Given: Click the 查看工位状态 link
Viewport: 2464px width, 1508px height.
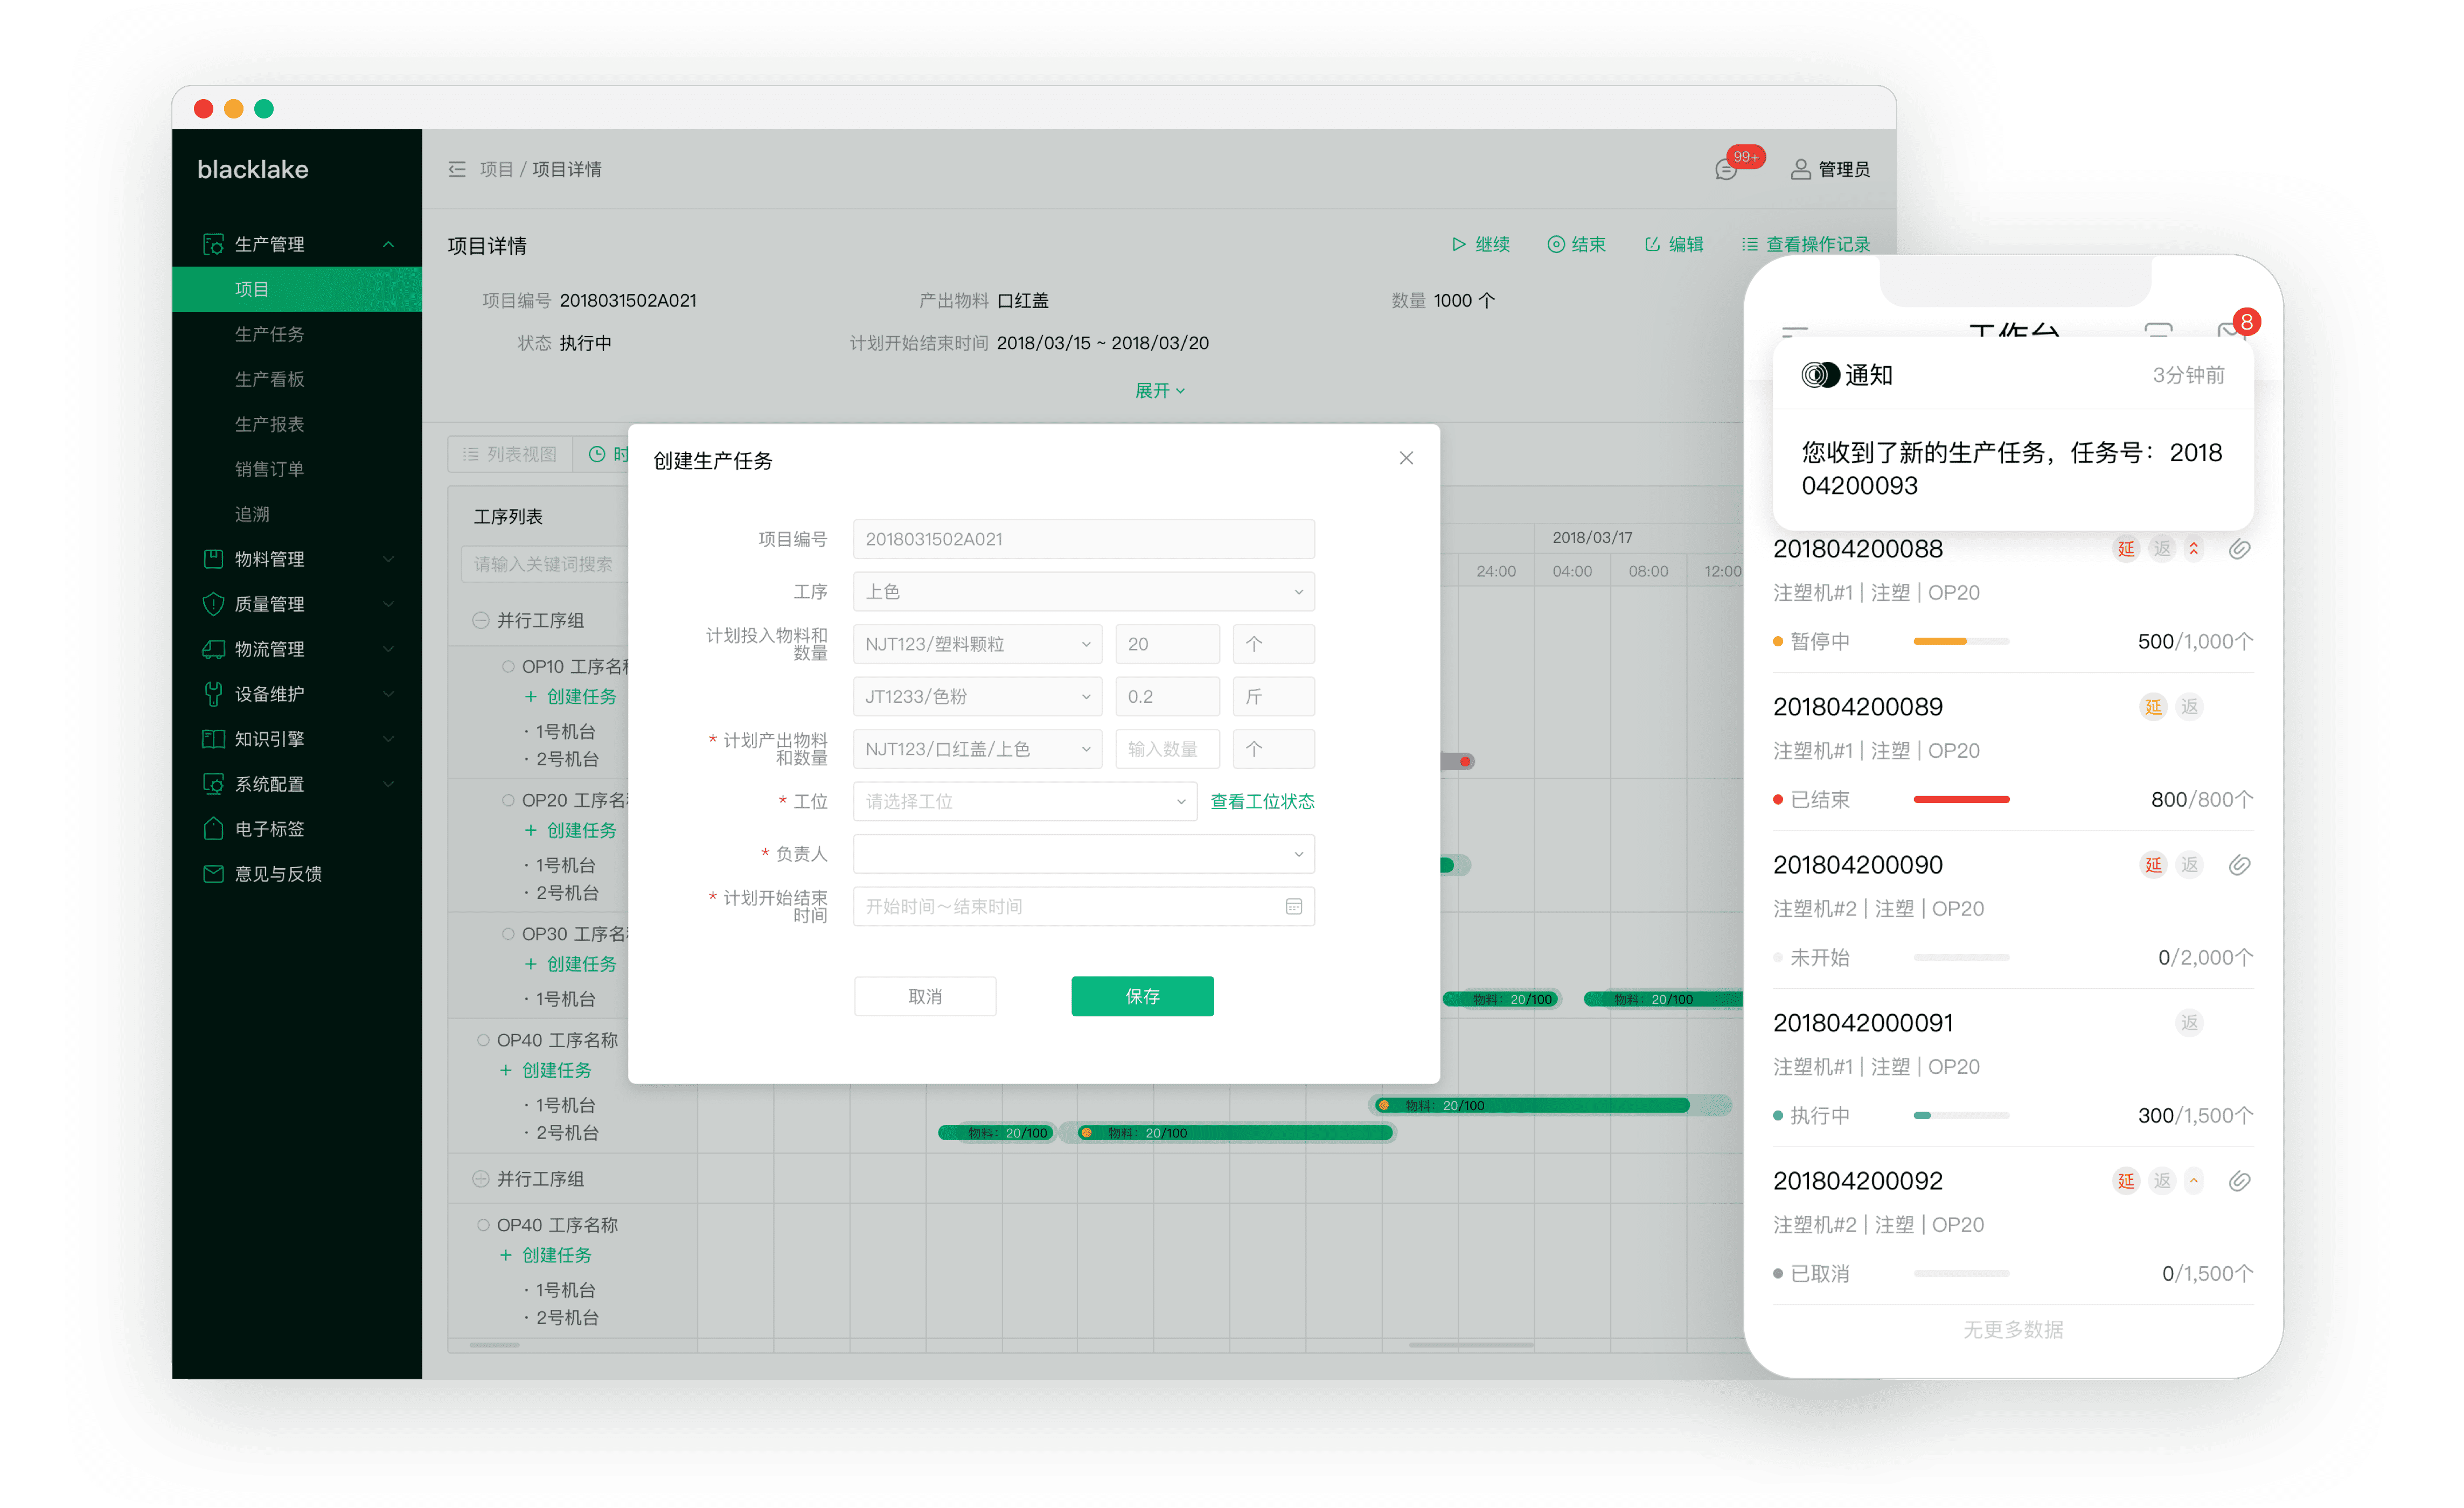Looking at the screenshot, I should click(x=1262, y=801).
